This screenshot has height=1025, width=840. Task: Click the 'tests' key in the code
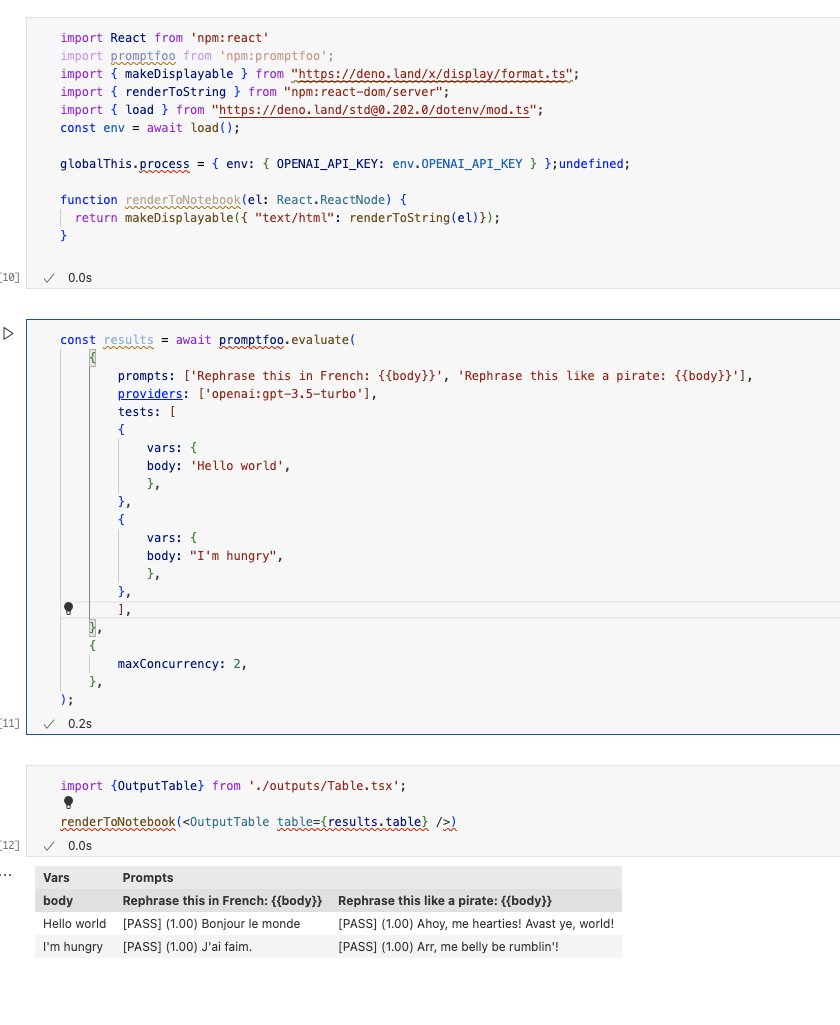pos(135,412)
